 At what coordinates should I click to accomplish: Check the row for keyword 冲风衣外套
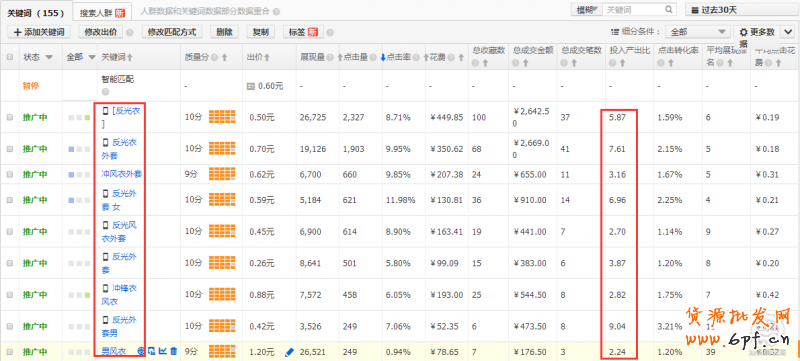pyautogui.click(x=10, y=174)
